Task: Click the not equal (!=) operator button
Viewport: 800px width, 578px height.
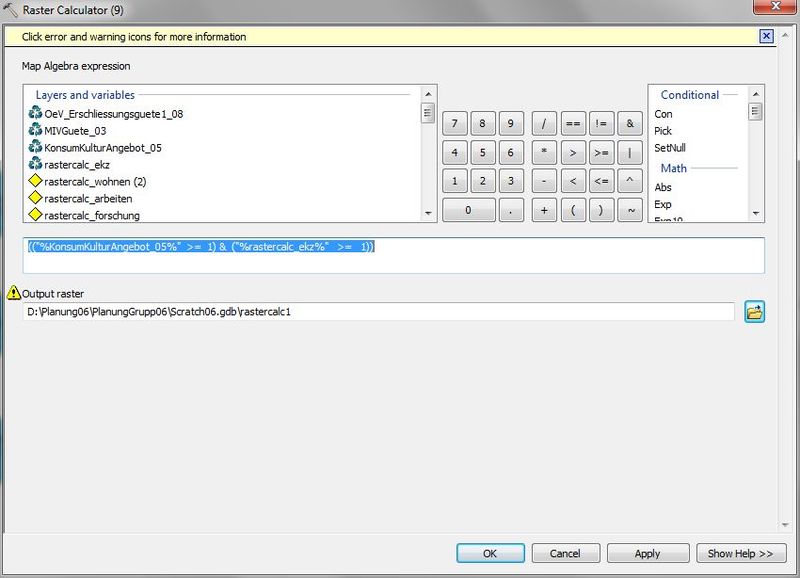Action: click(601, 124)
